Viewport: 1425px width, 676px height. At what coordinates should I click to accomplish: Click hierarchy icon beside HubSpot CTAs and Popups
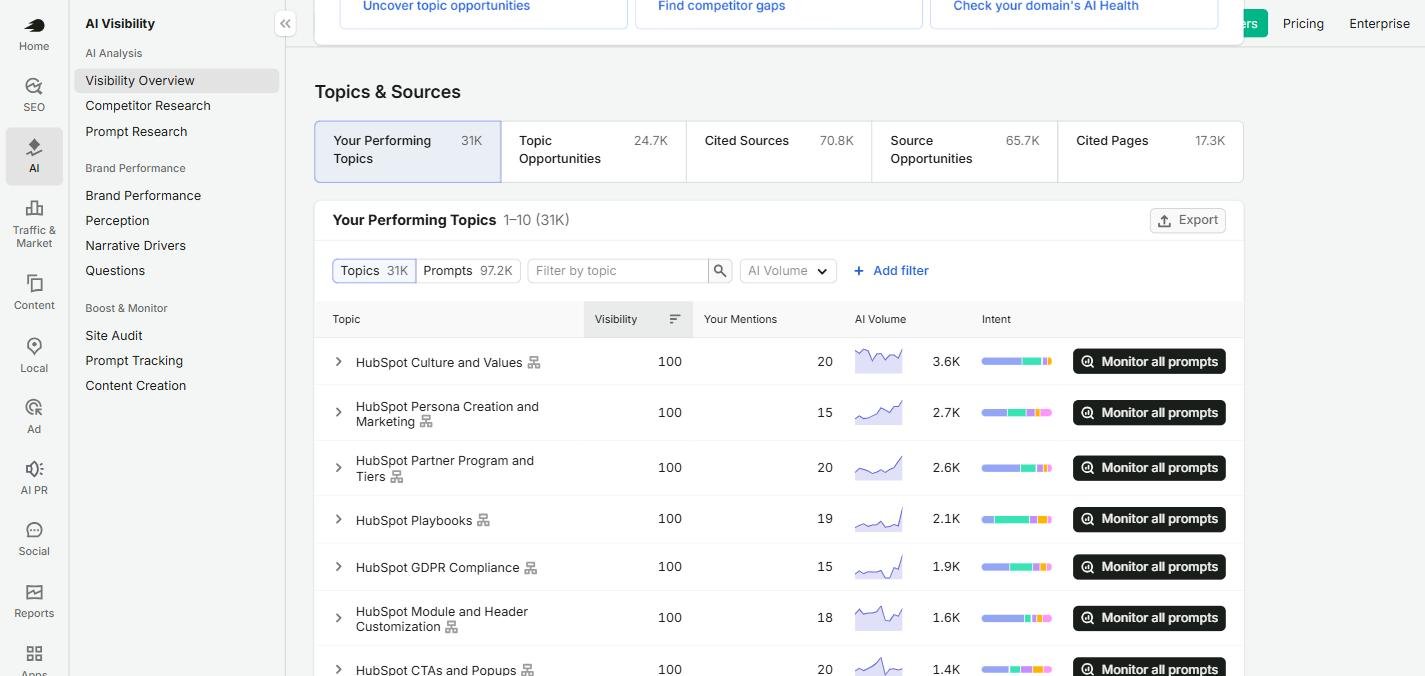528,670
